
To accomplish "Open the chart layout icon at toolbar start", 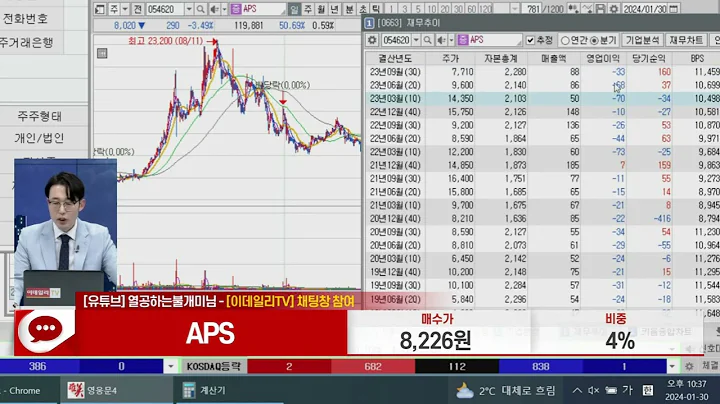I will coord(100,9).
